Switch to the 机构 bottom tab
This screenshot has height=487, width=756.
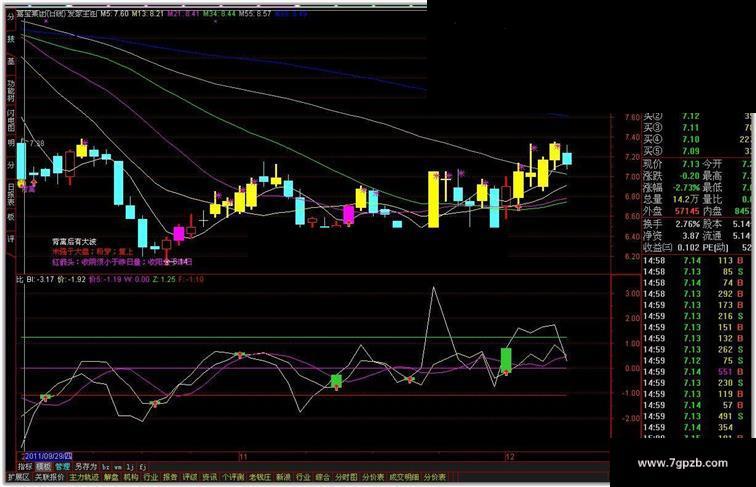click(131, 477)
